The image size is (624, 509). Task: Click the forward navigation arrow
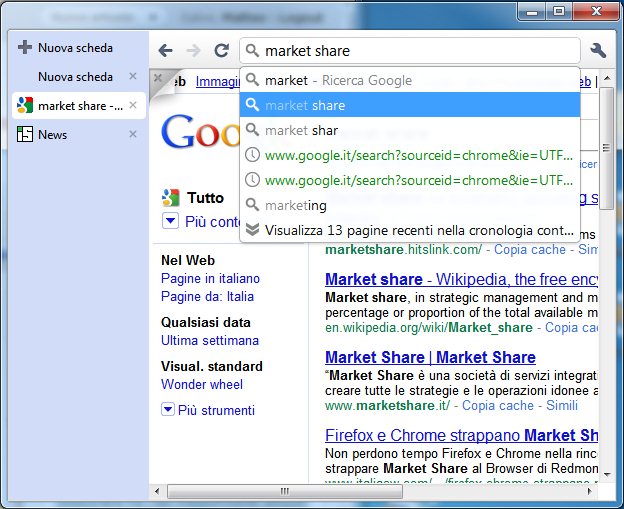[193, 51]
